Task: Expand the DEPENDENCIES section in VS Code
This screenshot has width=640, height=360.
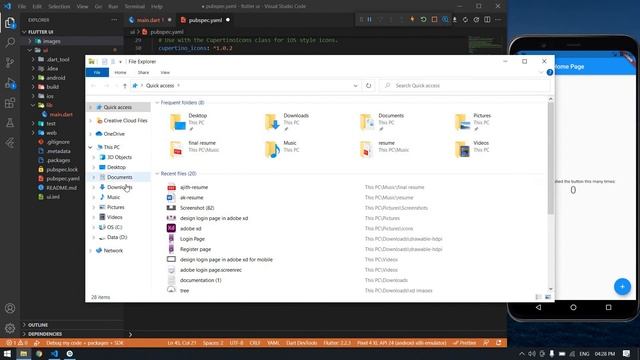Action: click(x=24, y=334)
